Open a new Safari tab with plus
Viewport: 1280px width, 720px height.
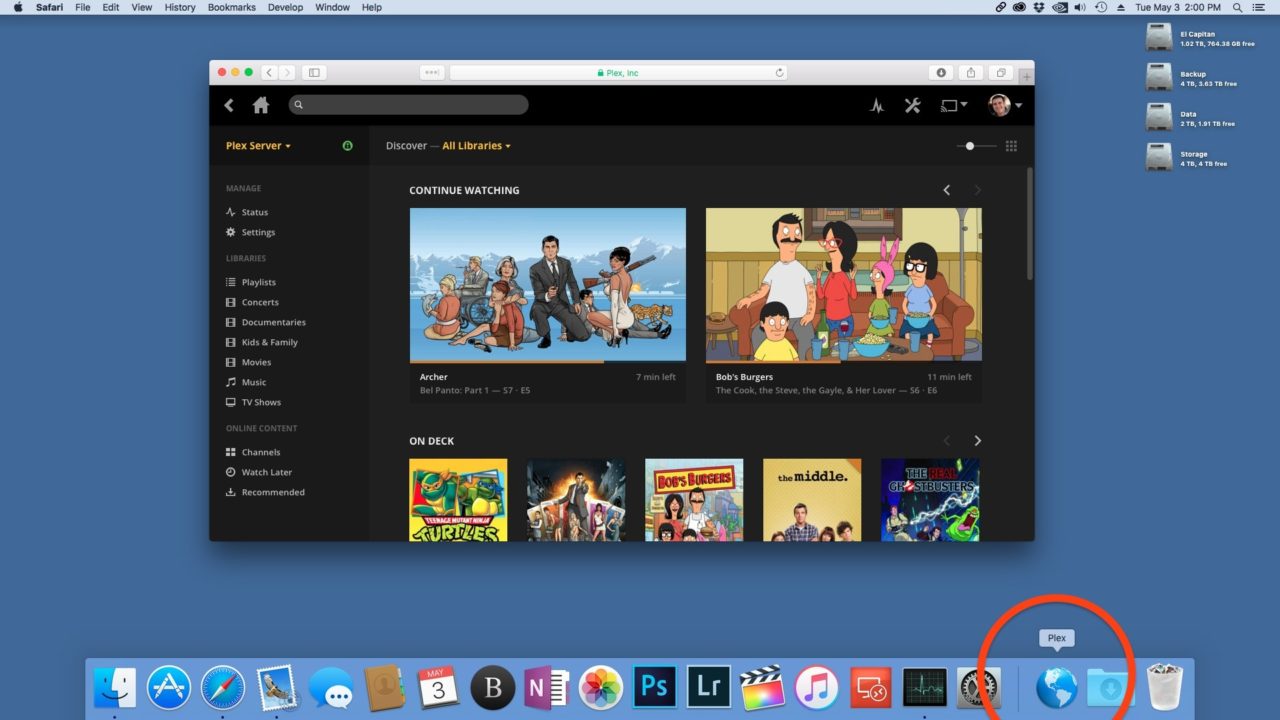1026,77
